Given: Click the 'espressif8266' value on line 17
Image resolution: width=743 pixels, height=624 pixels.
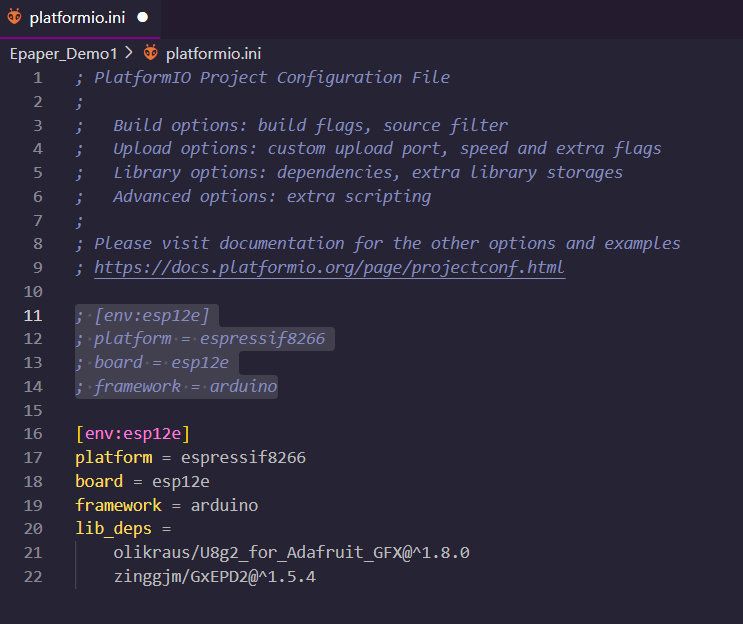Looking at the screenshot, I should (243, 458).
